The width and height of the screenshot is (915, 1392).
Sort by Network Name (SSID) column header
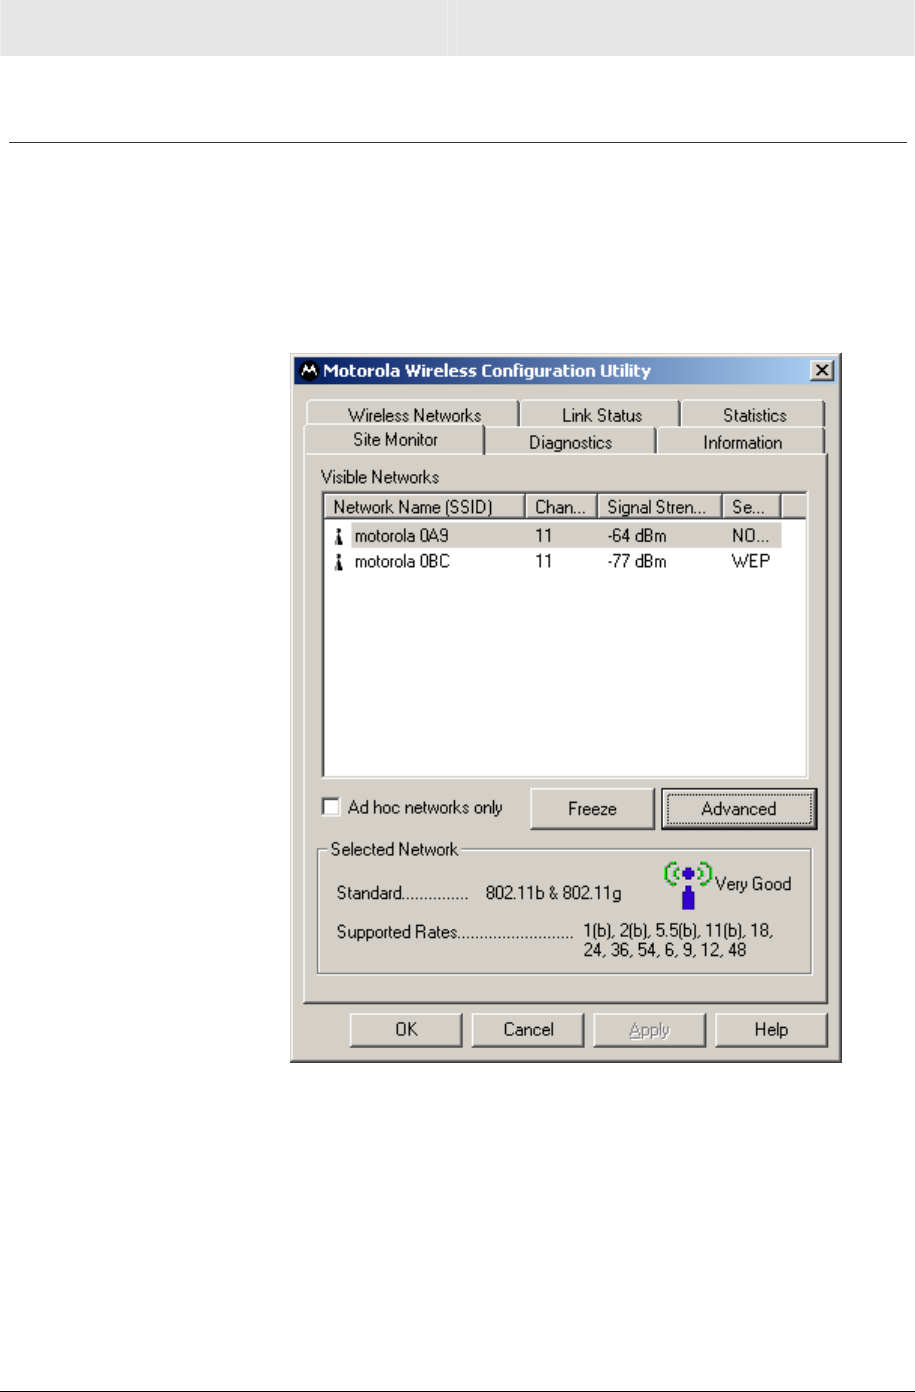425,507
